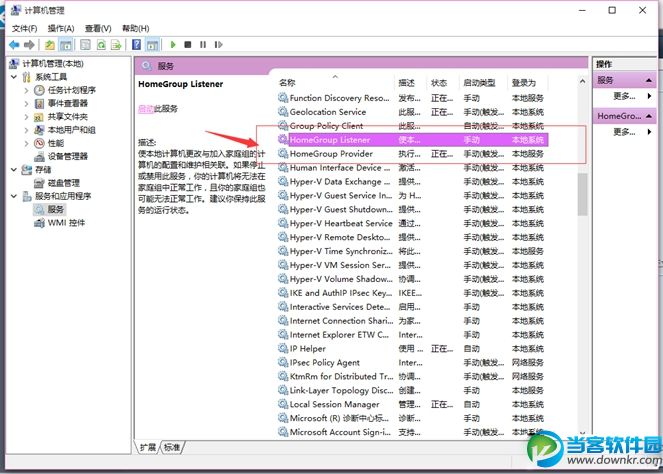Expand the 共享文件夹 tree node
The height and width of the screenshot is (474, 663).
[26, 117]
